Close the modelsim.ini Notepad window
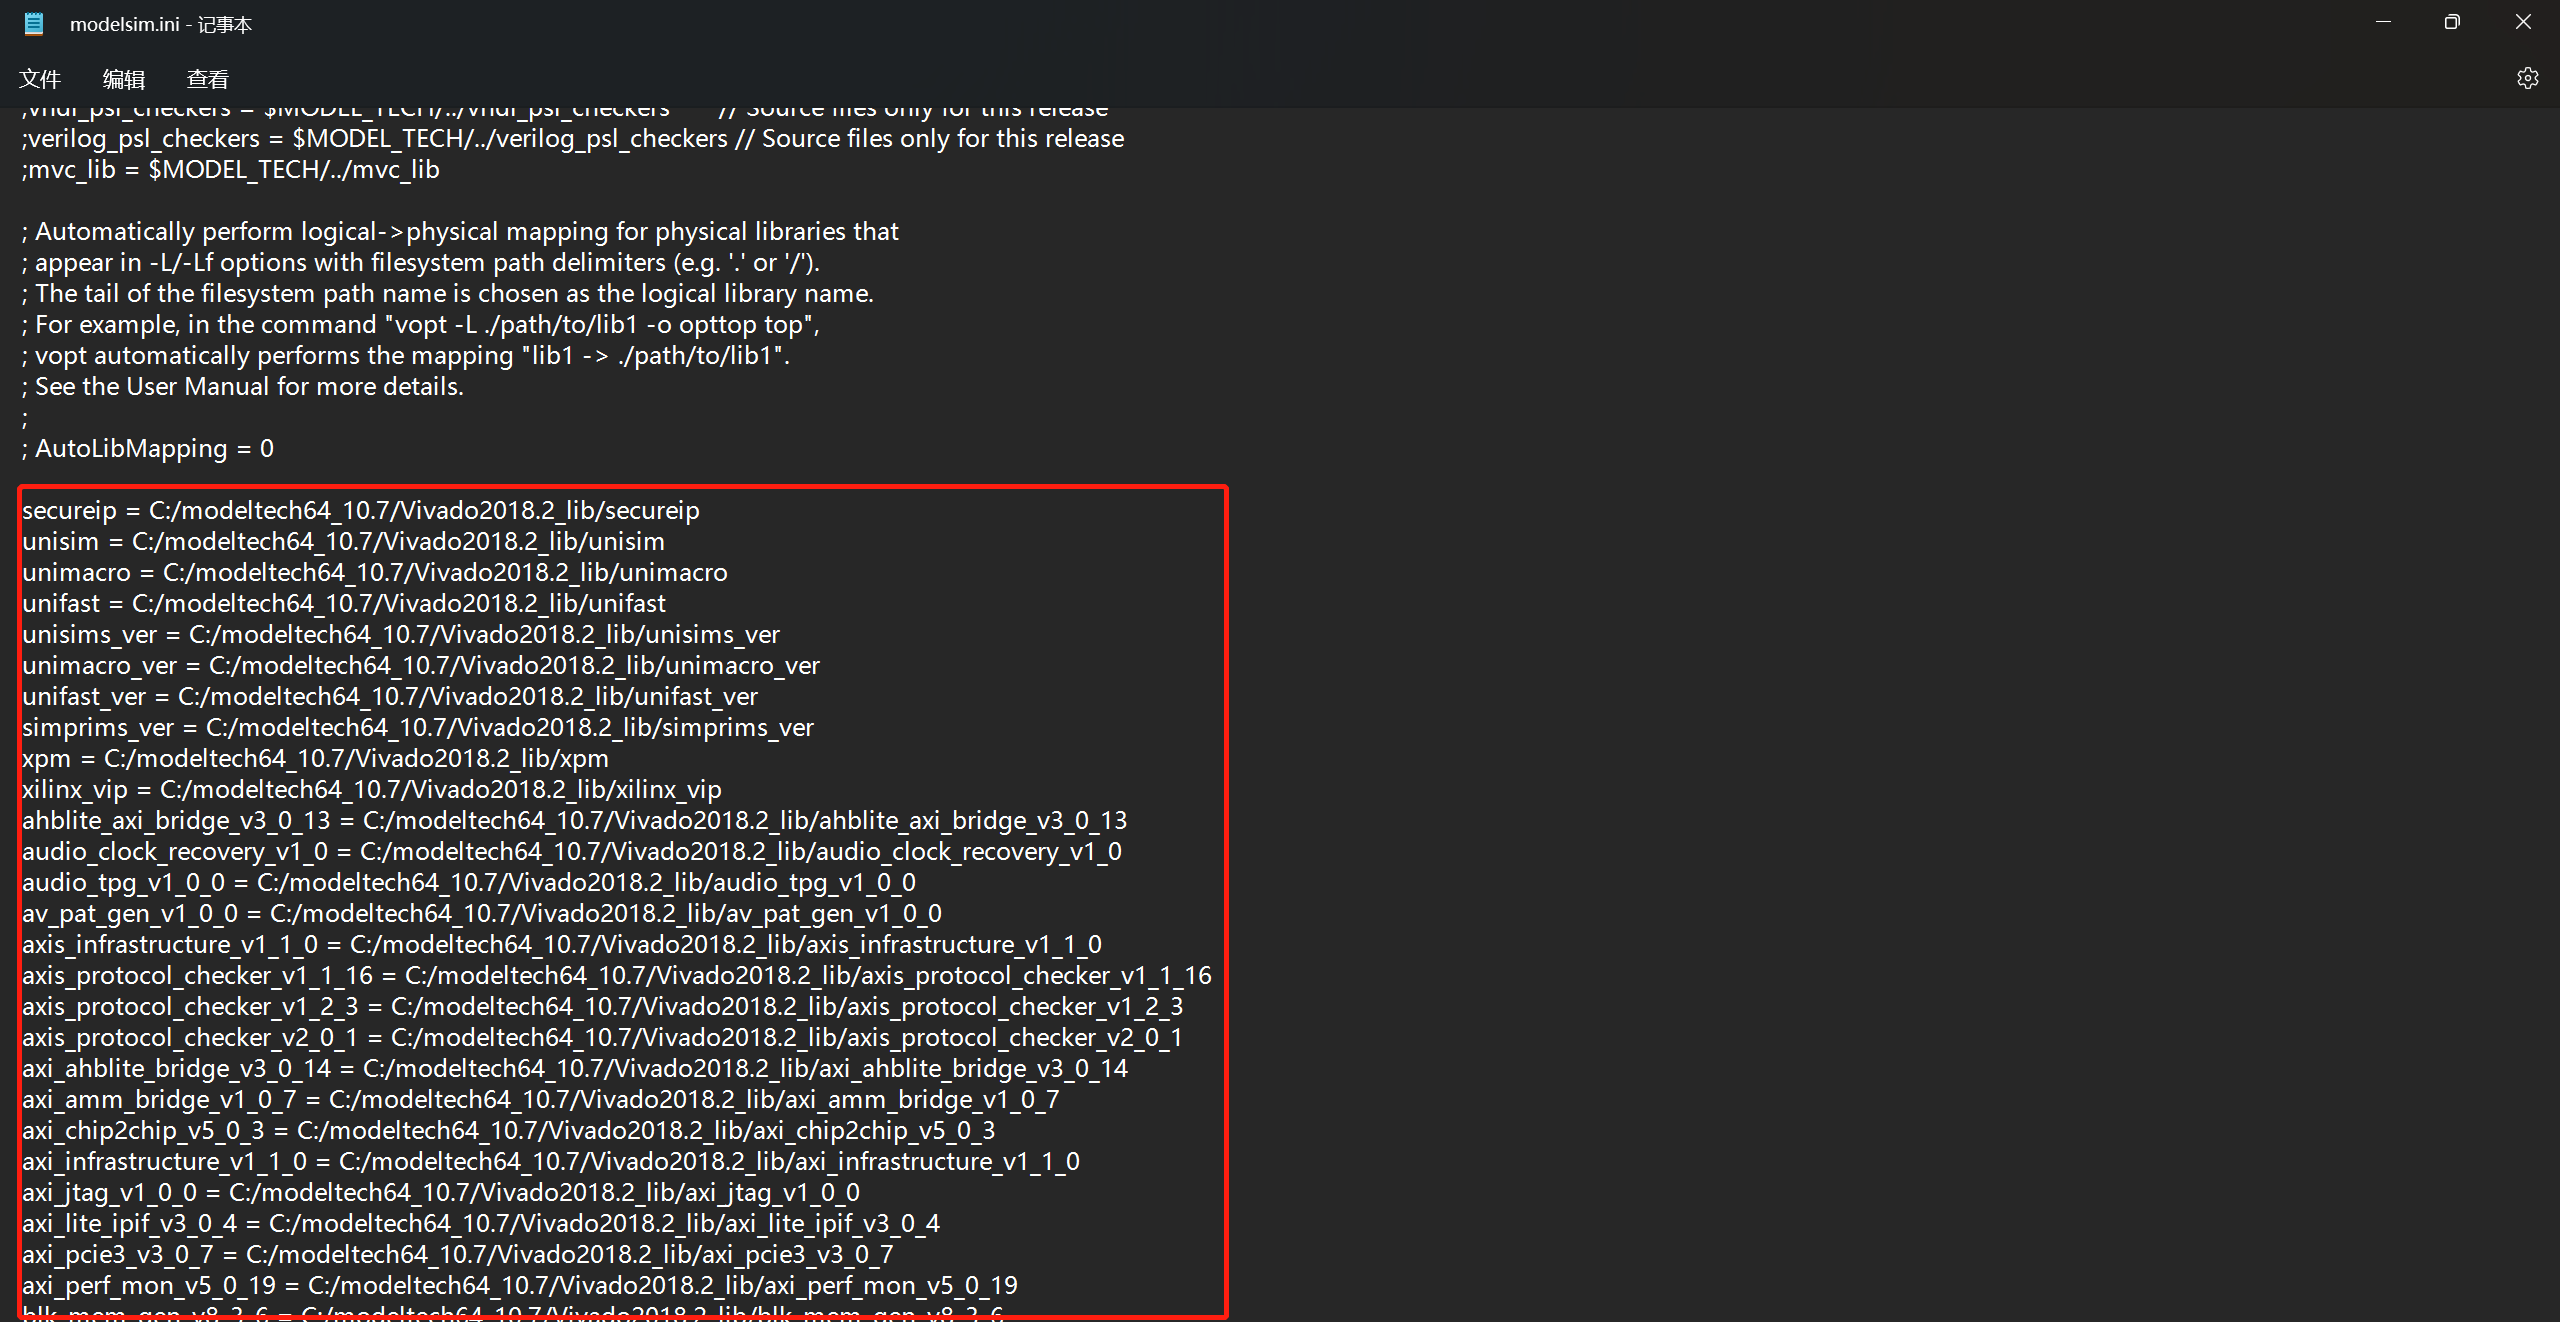The width and height of the screenshot is (2560, 1322). pos(2523,22)
